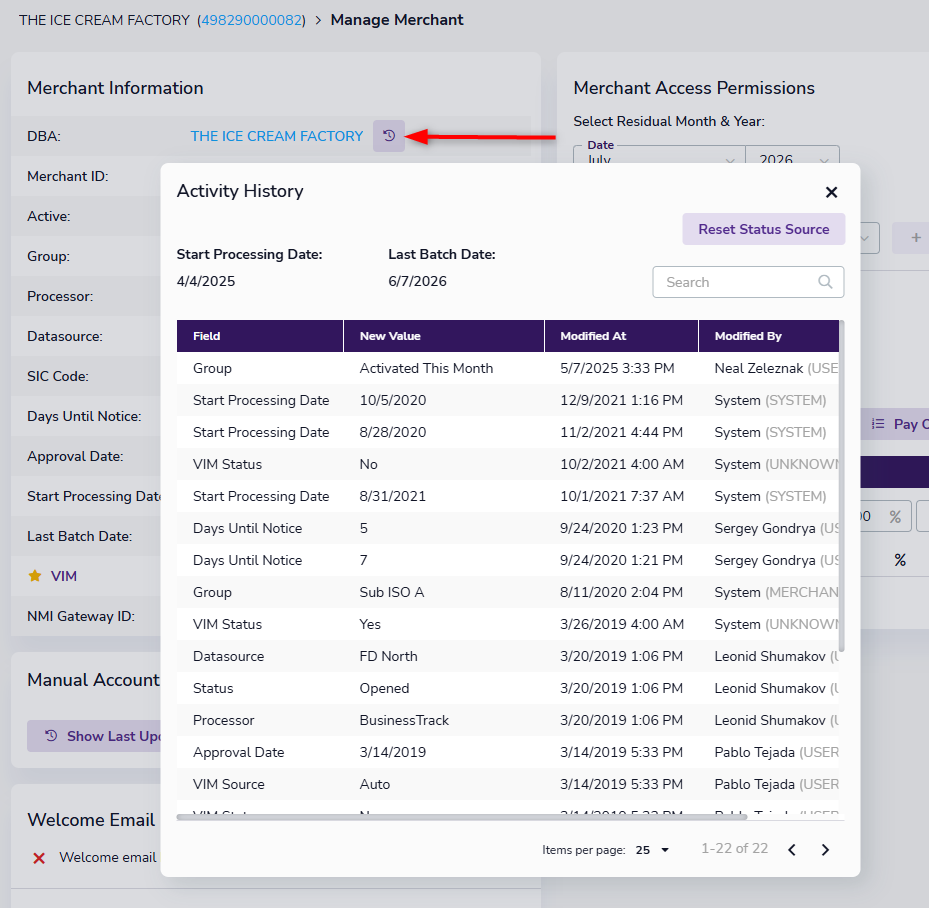The height and width of the screenshot is (908, 929).
Task: Click the 'NMI Gateway ID:' label
Action: 81,617
